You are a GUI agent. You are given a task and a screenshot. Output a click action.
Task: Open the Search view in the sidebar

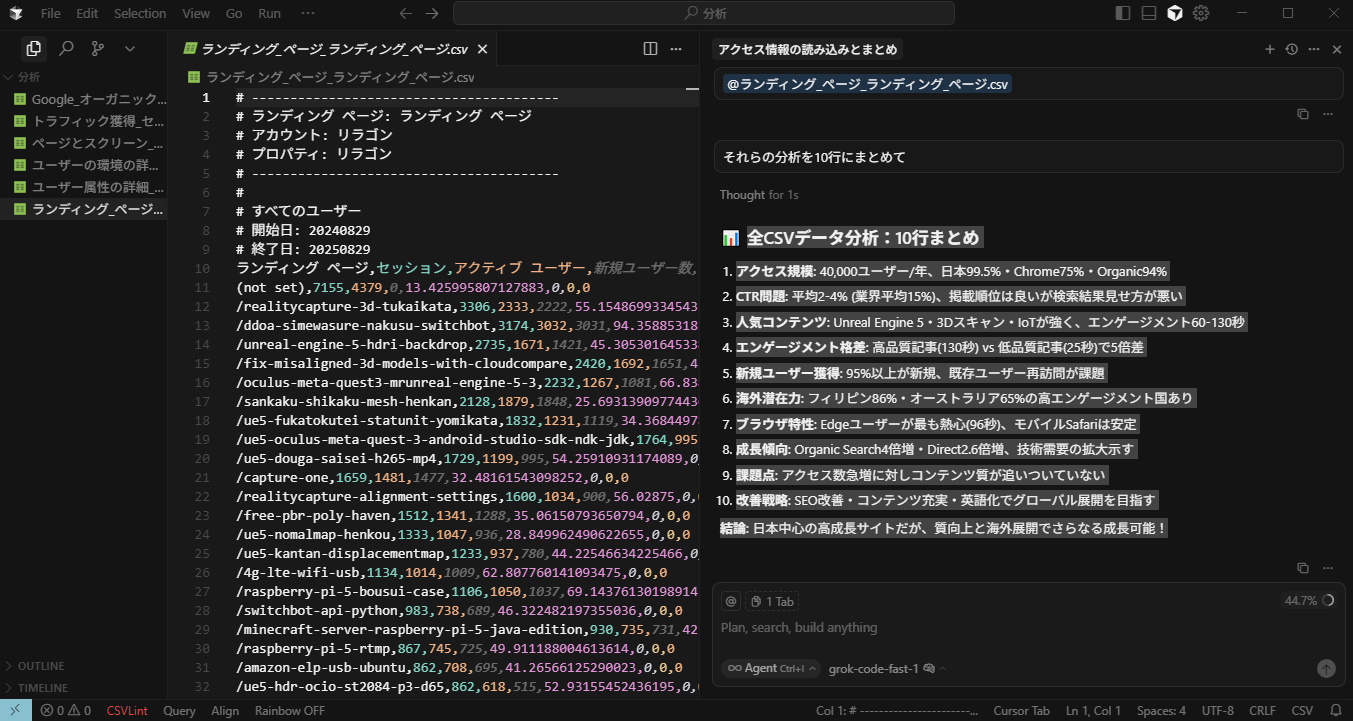coord(66,48)
